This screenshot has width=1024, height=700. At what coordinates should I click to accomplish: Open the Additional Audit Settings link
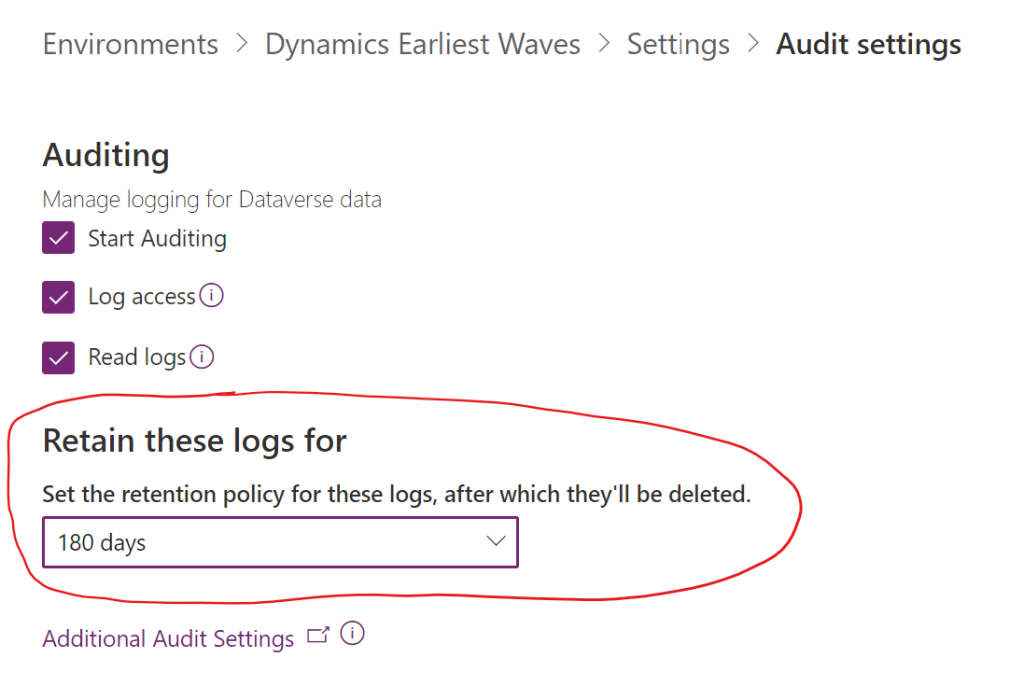click(168, 638)
